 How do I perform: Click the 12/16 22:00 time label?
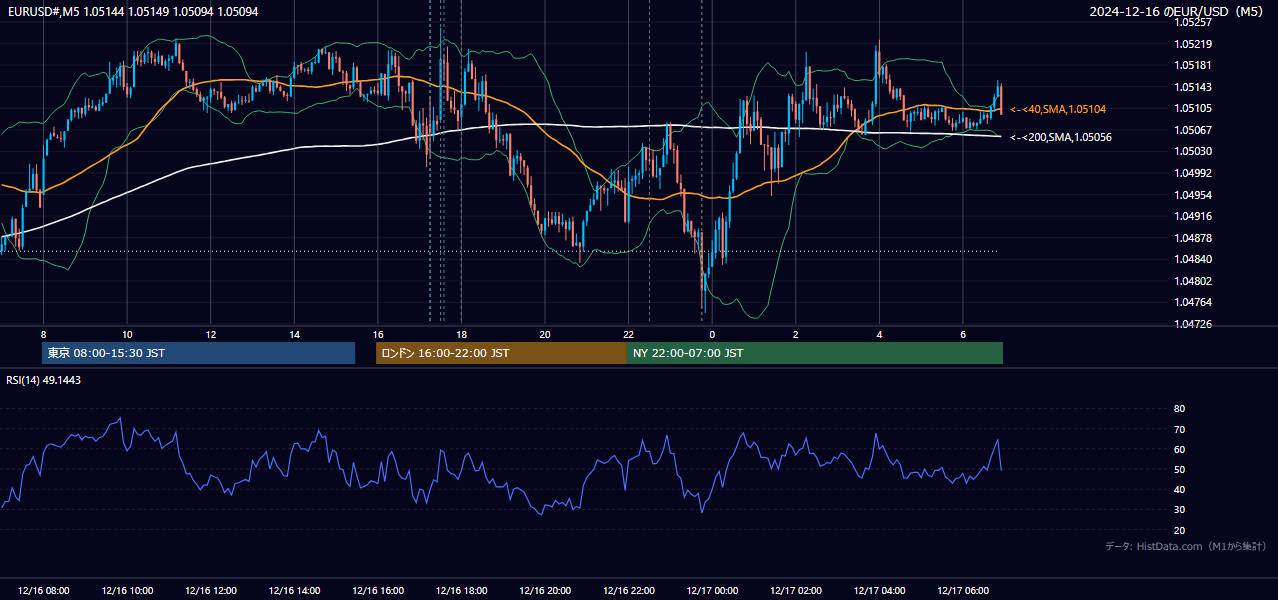[628, 591]
